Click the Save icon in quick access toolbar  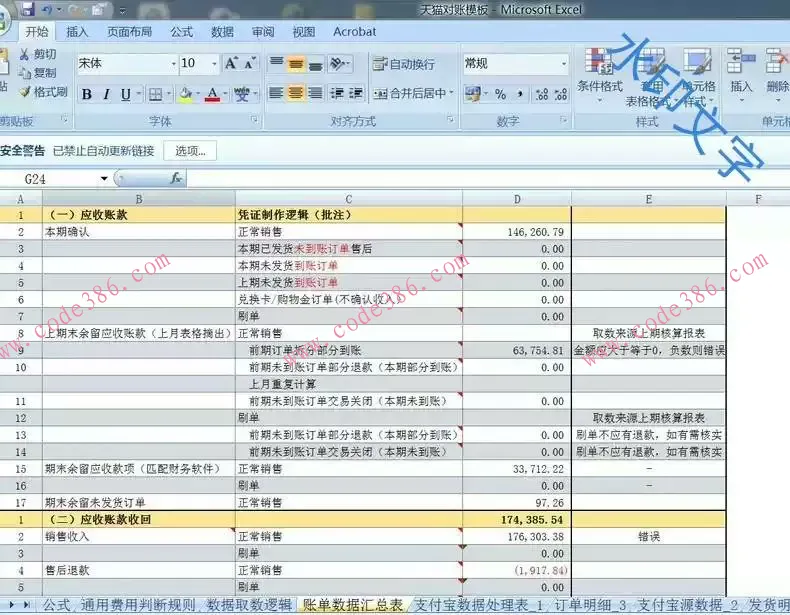pos(27,9)
